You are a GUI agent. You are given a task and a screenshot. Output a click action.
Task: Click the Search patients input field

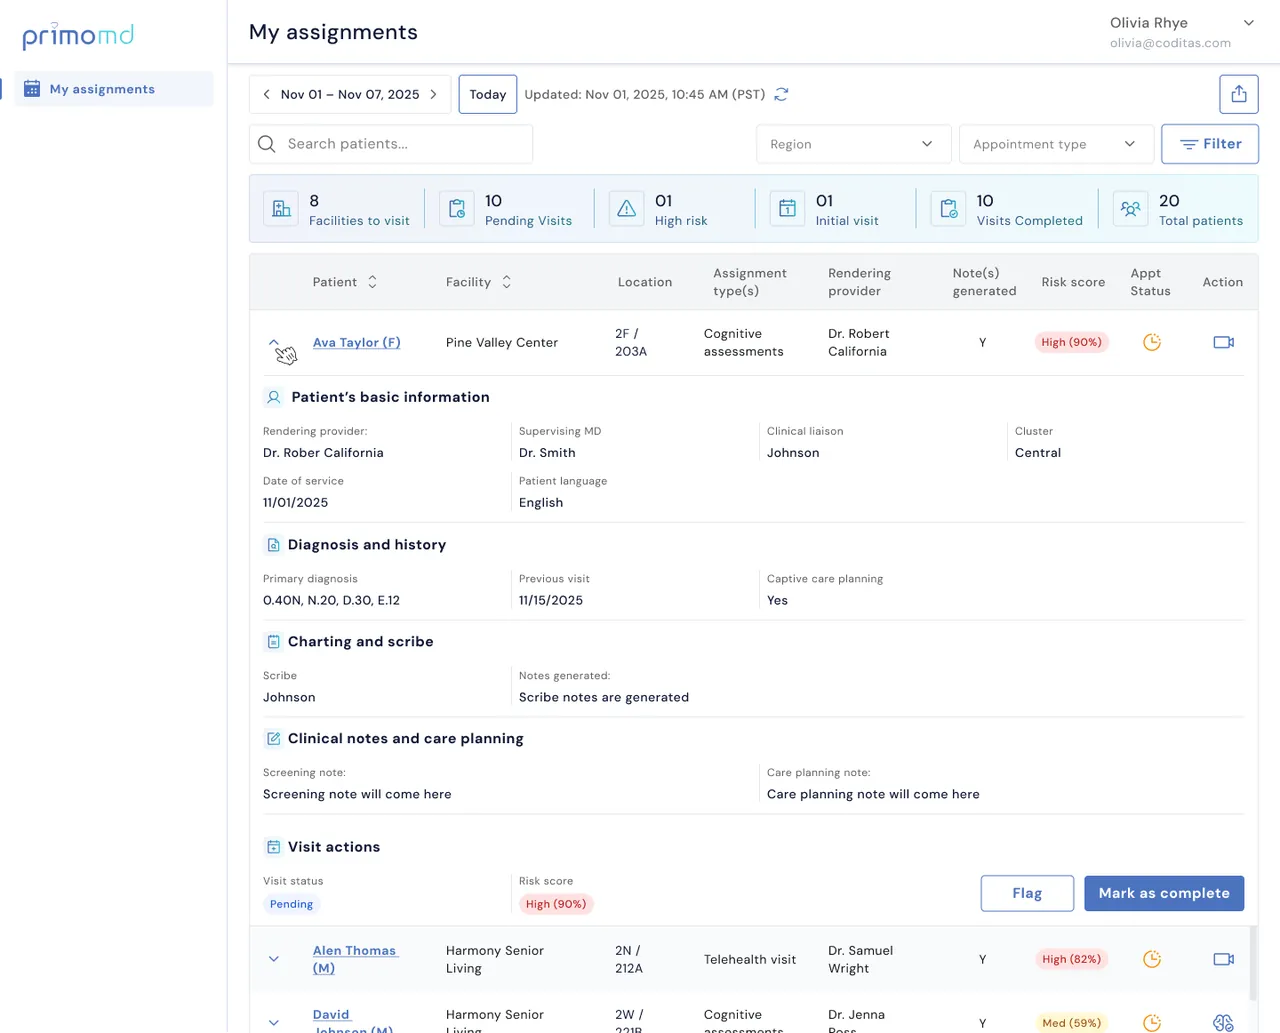(391, 144)
